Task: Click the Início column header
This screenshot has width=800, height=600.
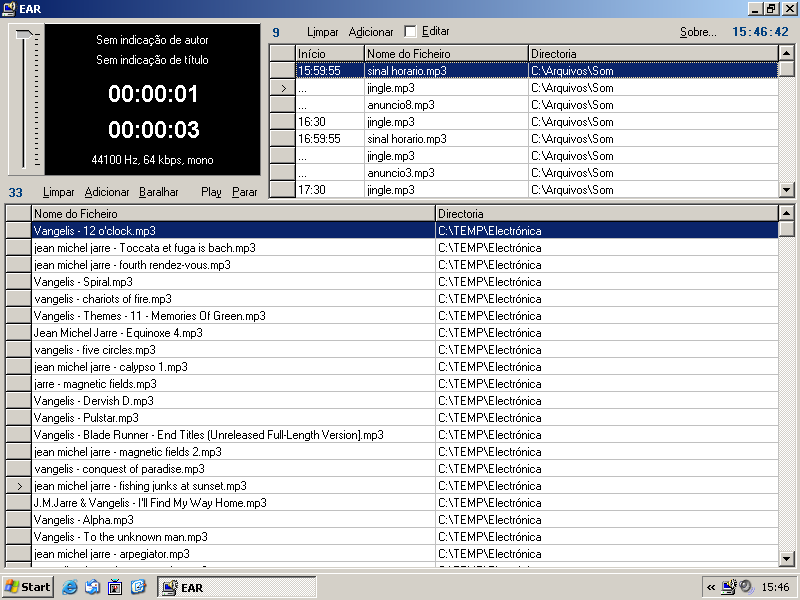Action: (330, 54)
